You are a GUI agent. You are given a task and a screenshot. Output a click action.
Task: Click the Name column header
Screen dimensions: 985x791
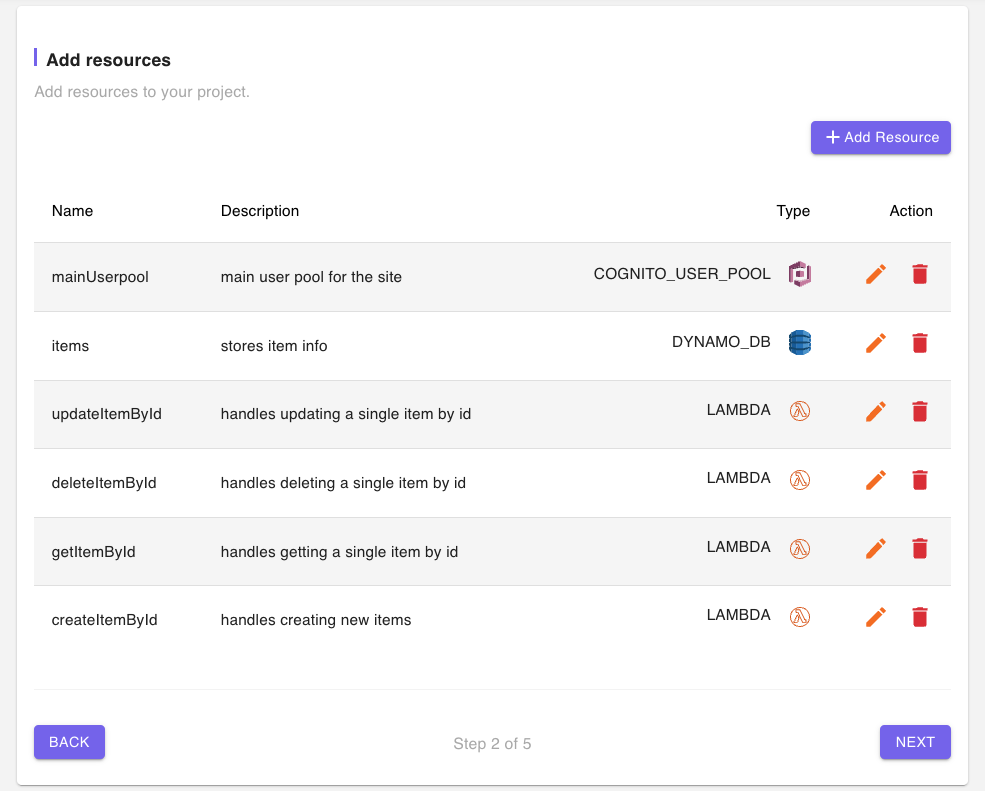pos(72,211)
